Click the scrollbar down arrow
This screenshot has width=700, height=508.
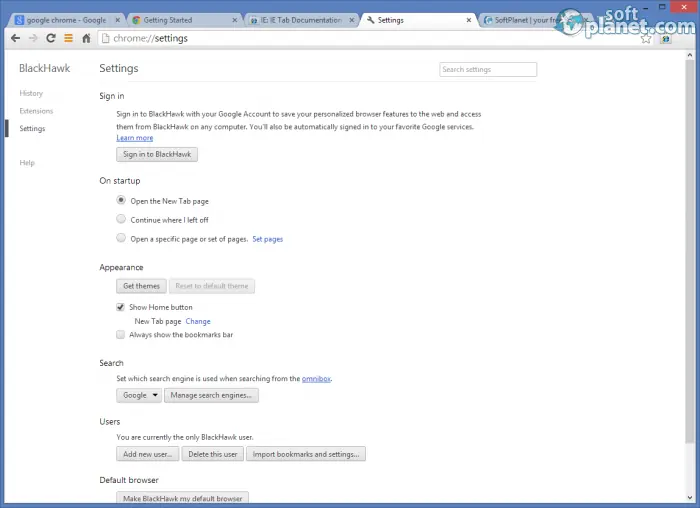tap(690, 498)
